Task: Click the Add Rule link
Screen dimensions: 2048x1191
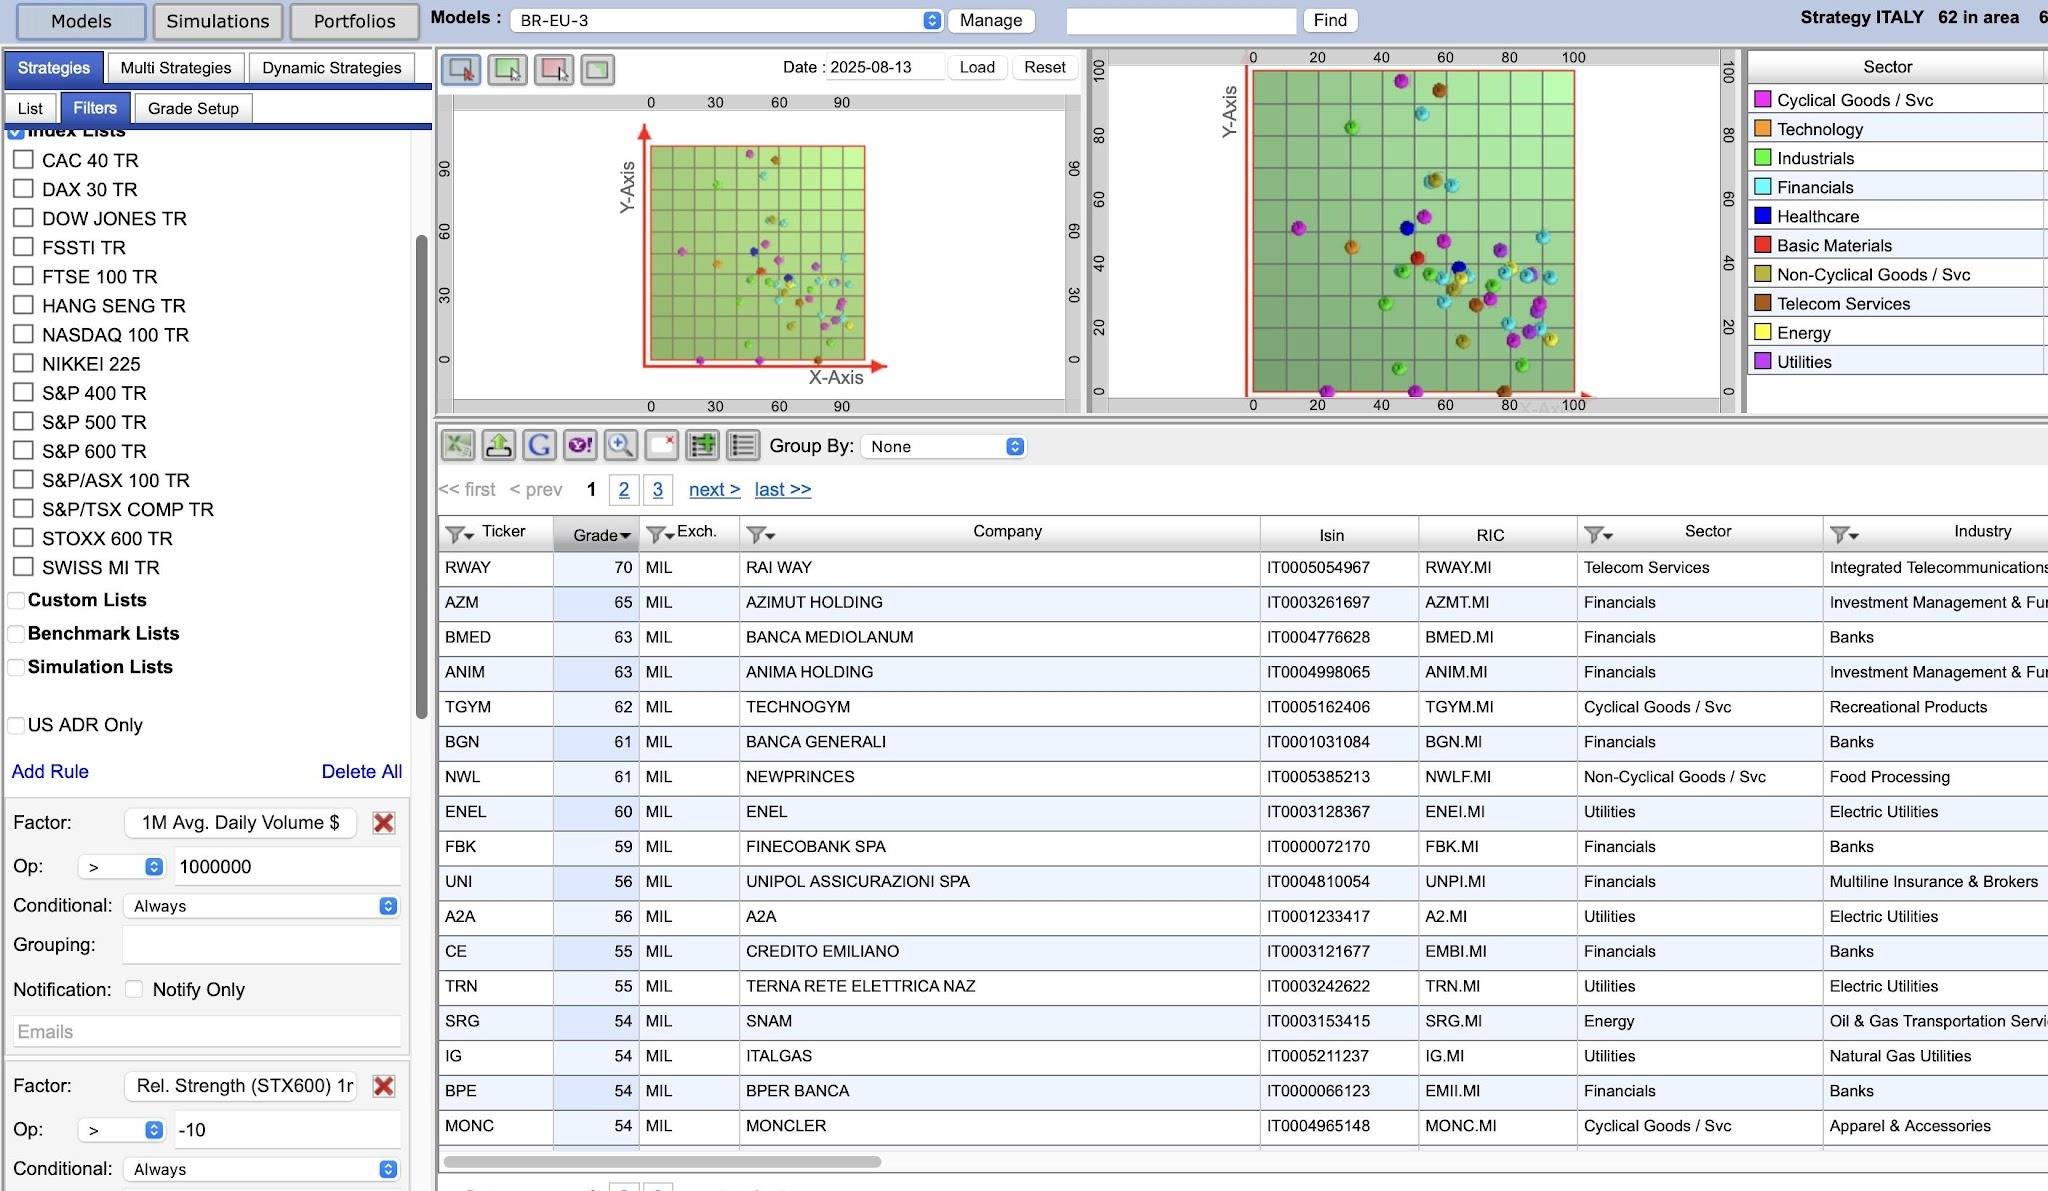Action: (x=50, y=771)
